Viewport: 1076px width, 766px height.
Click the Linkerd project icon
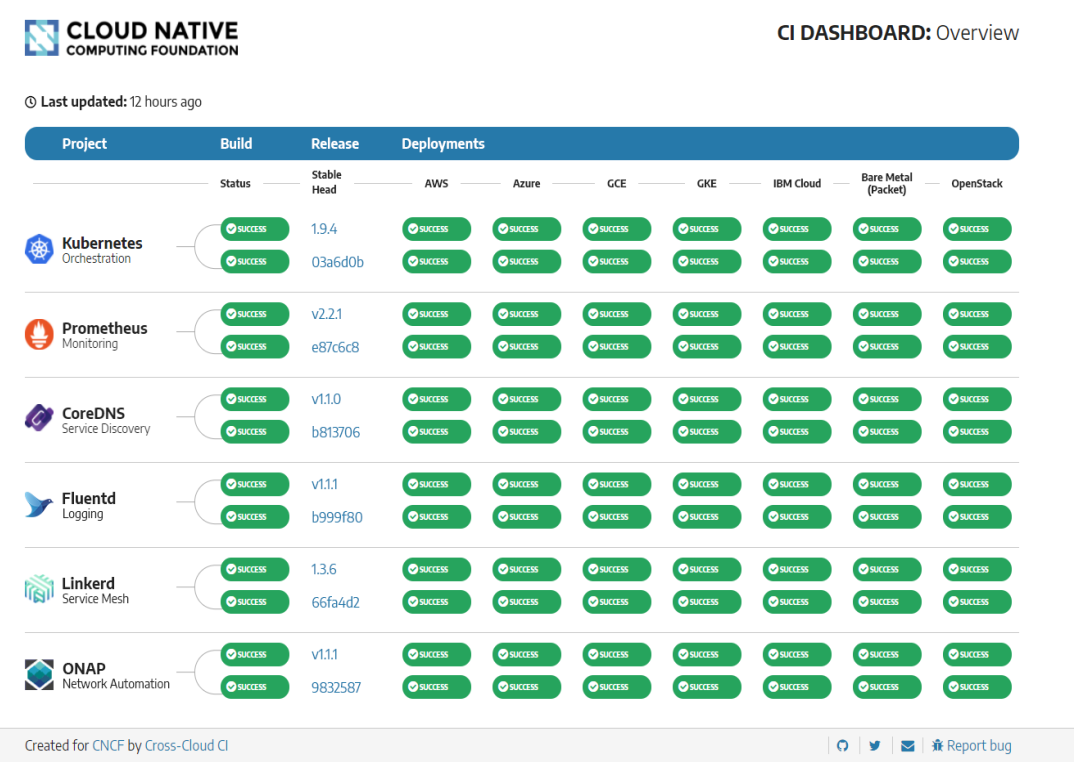39,589
